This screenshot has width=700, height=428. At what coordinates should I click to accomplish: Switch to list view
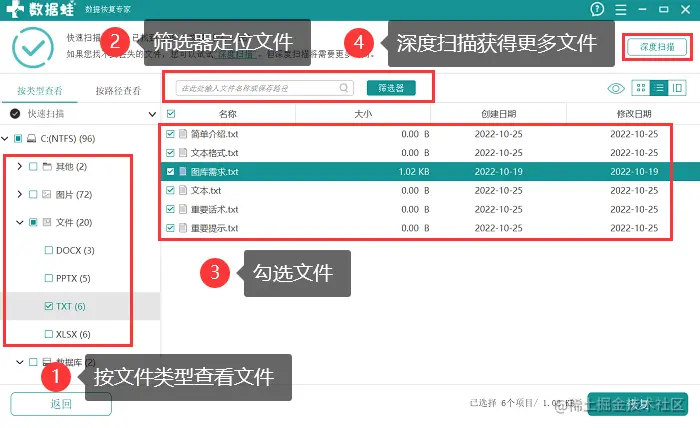(659, 88)
